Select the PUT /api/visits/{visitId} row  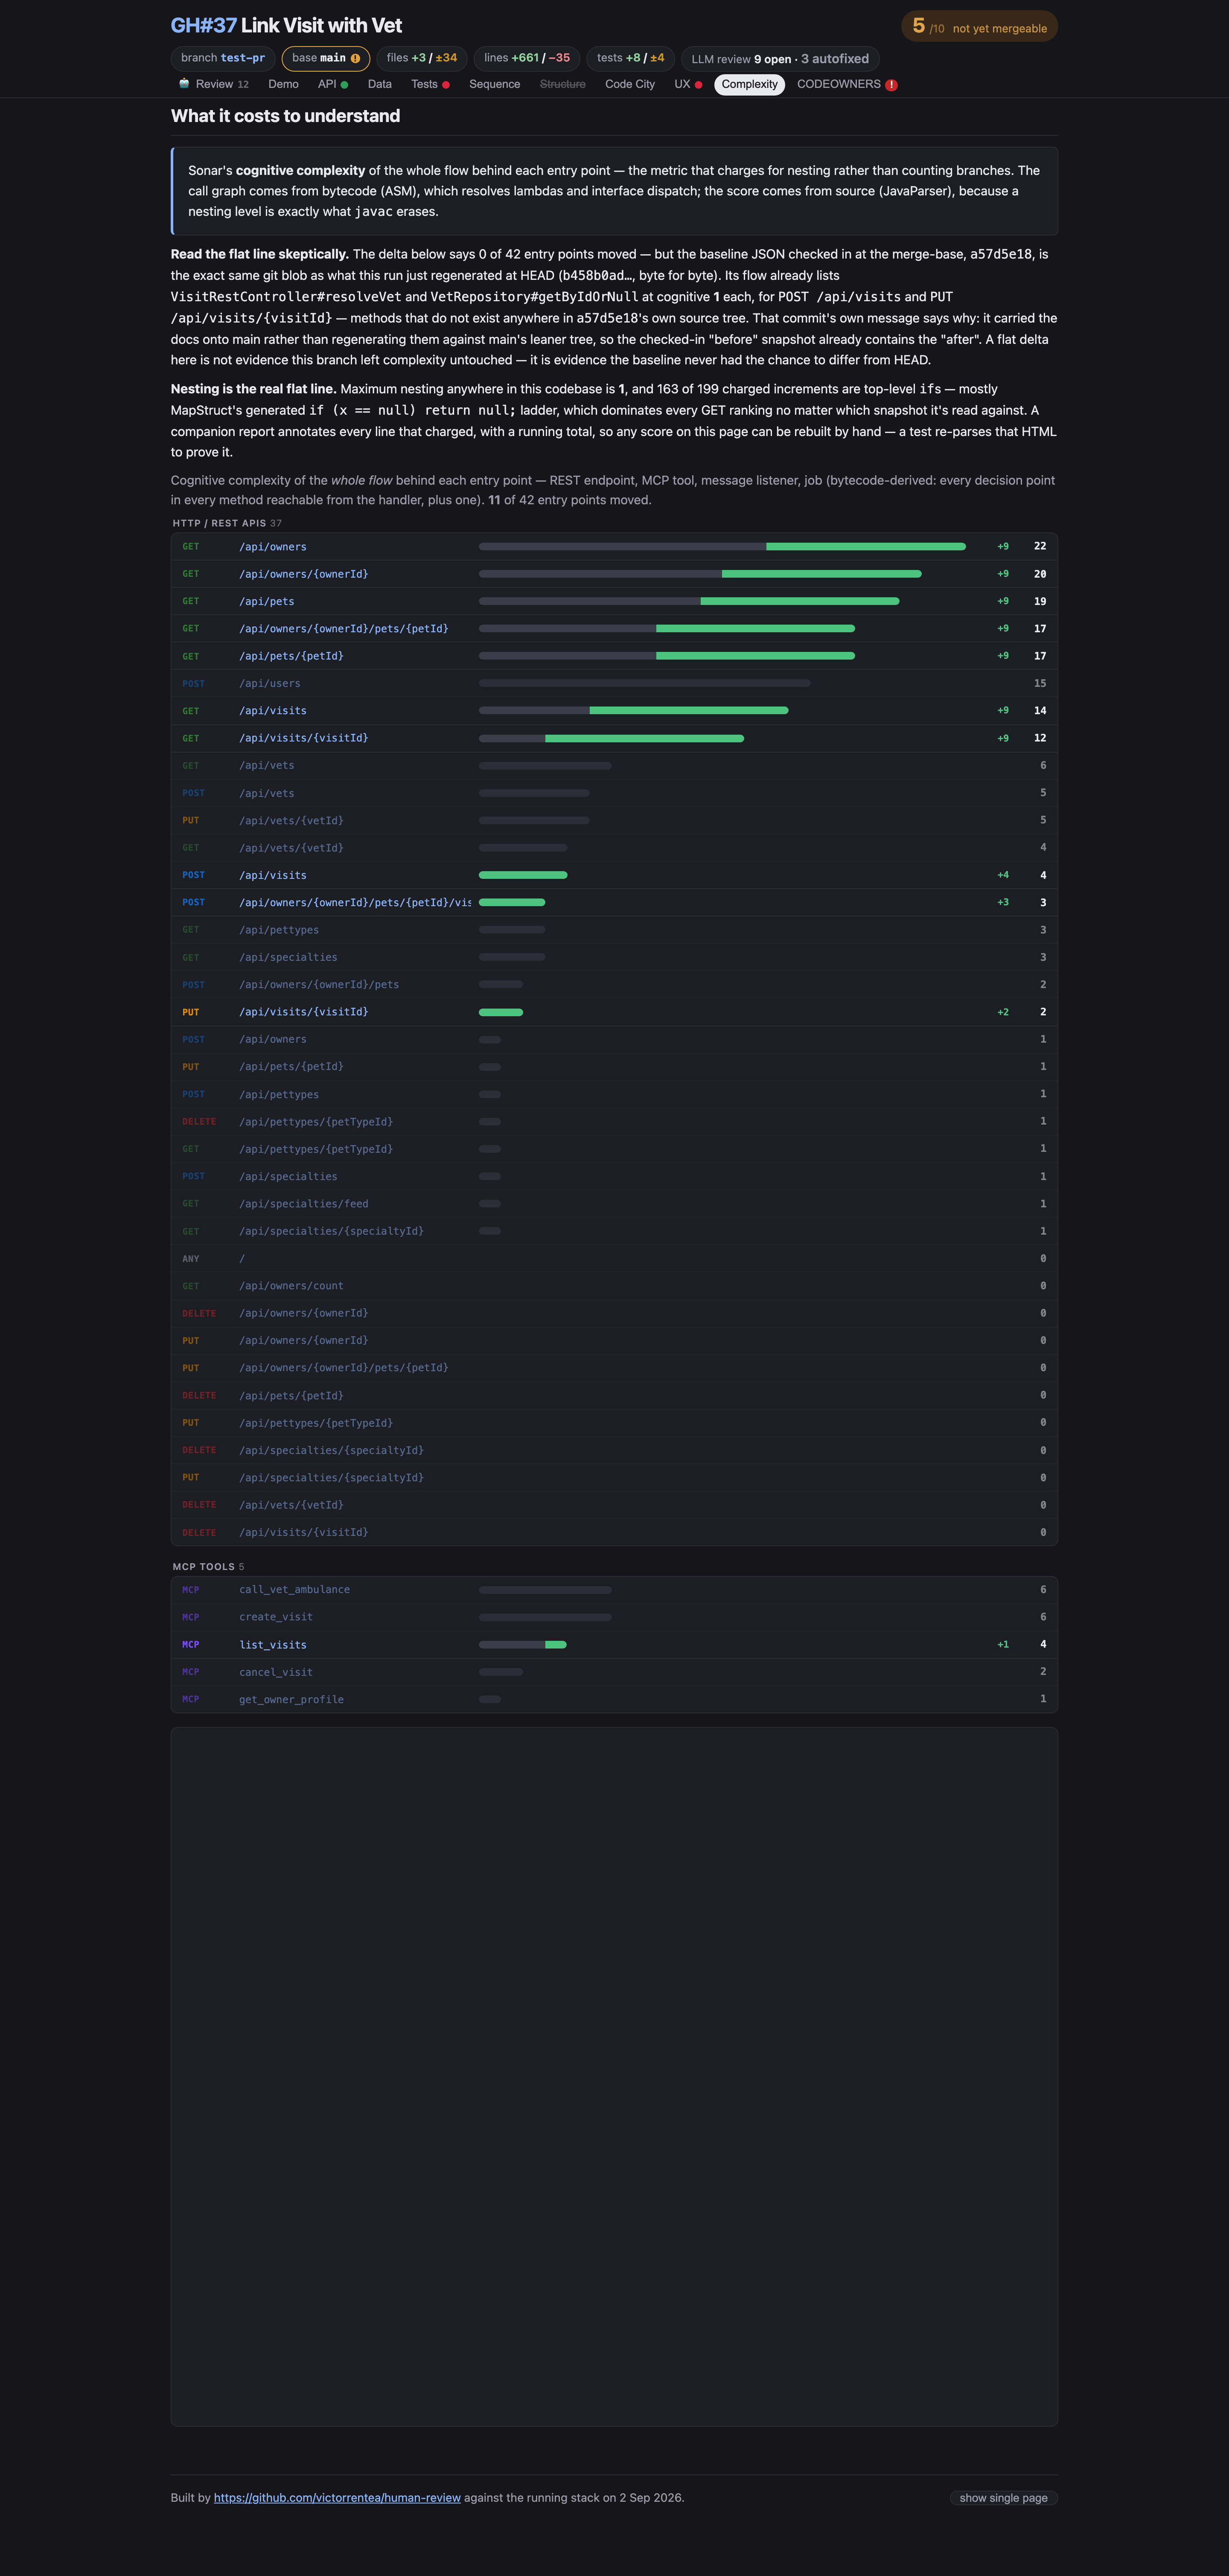[614, 1012]
